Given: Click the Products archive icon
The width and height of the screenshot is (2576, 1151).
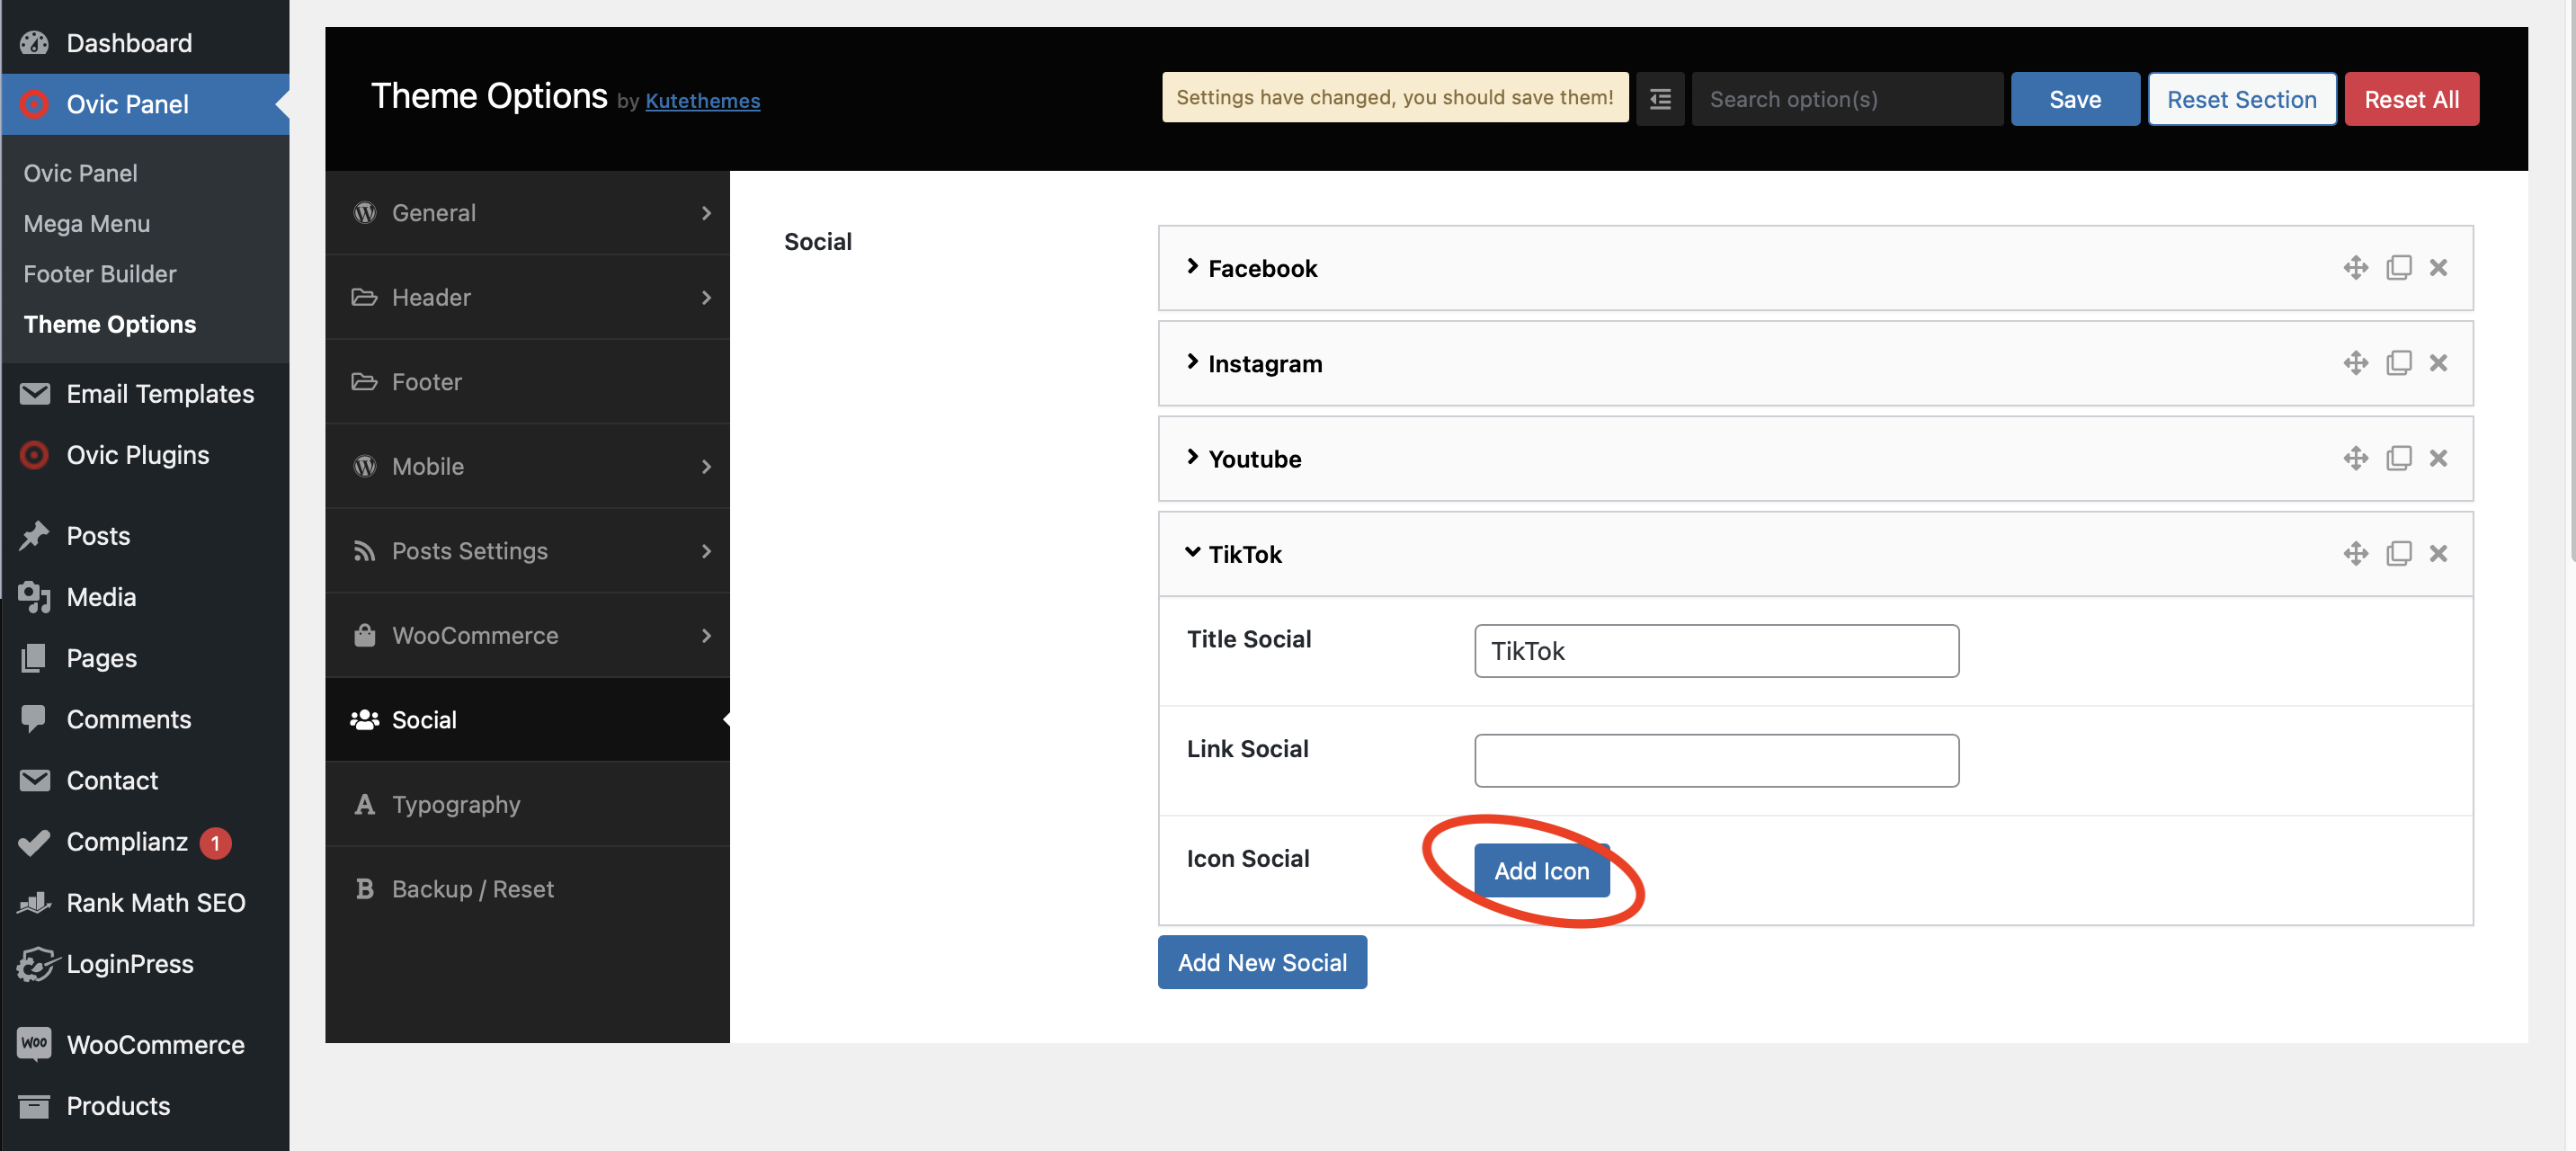Looking at the screenshot, I should tap(34, 1106).
